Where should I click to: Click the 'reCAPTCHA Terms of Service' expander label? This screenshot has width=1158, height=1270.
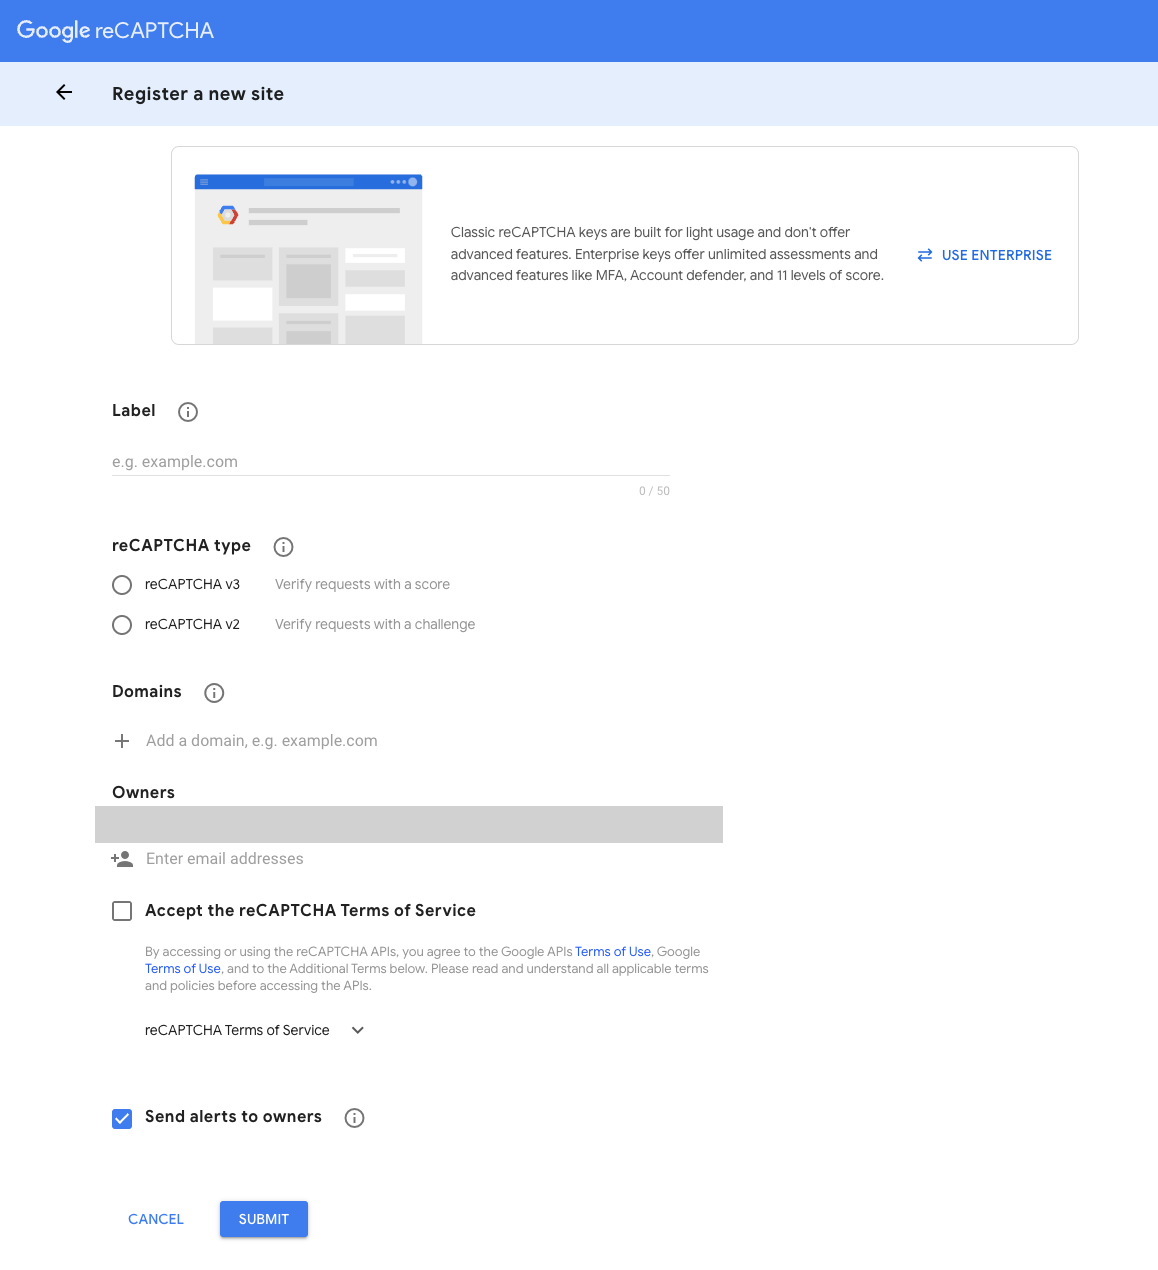pyautogui.click(x=237, y=1030)
